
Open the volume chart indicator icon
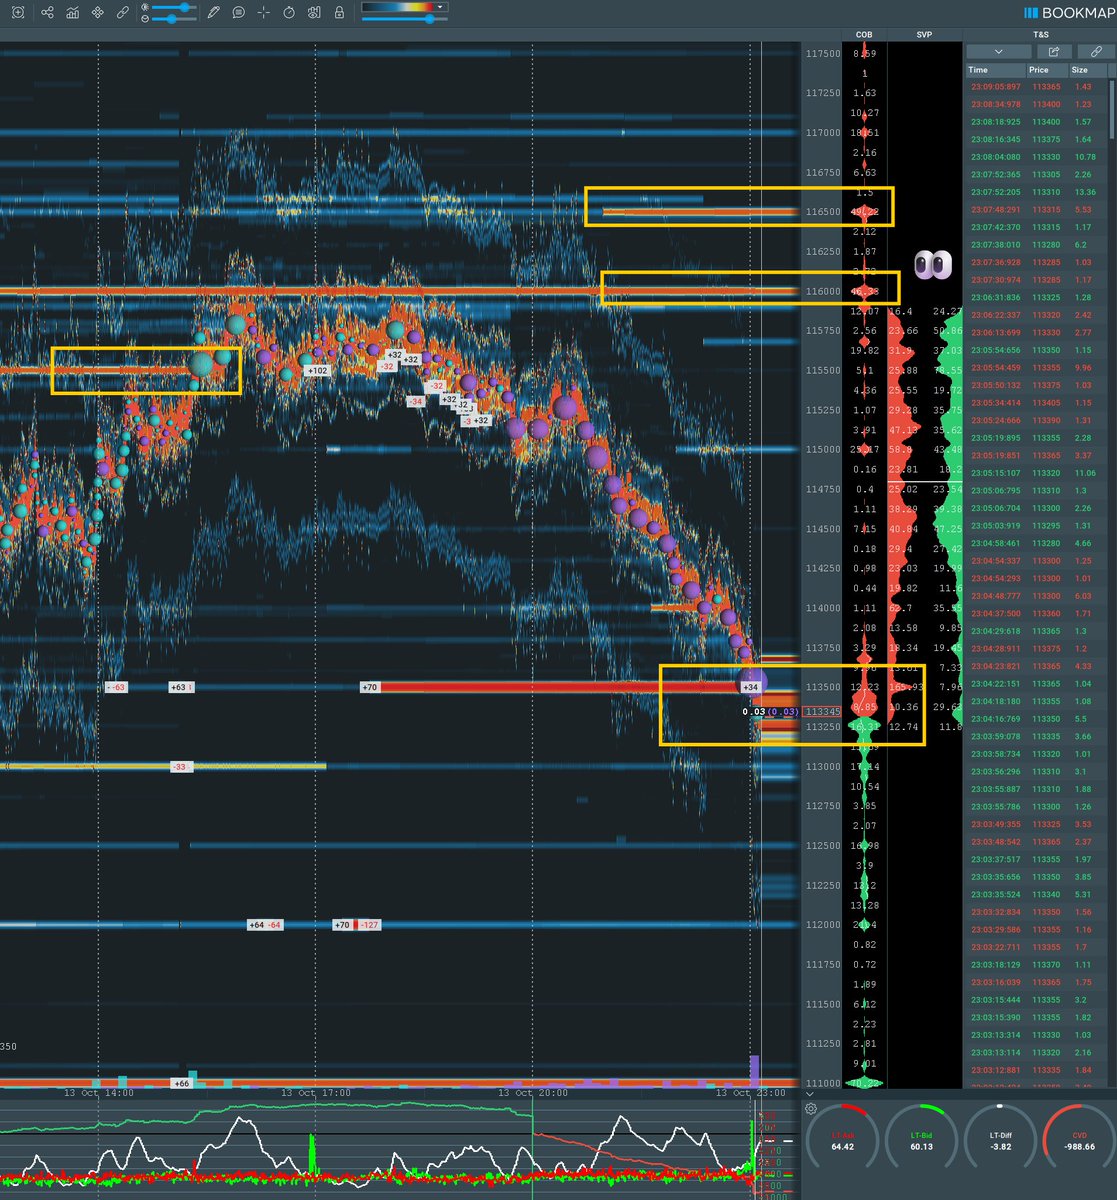click(x=72, y=11)
